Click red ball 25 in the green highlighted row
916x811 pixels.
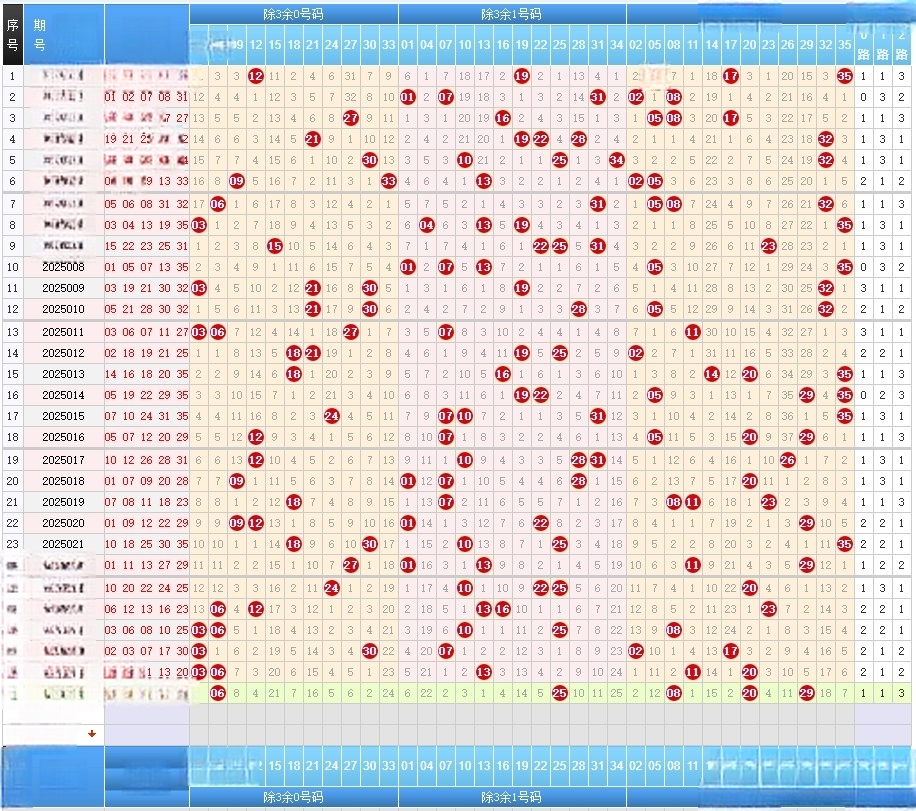[560, 694]
